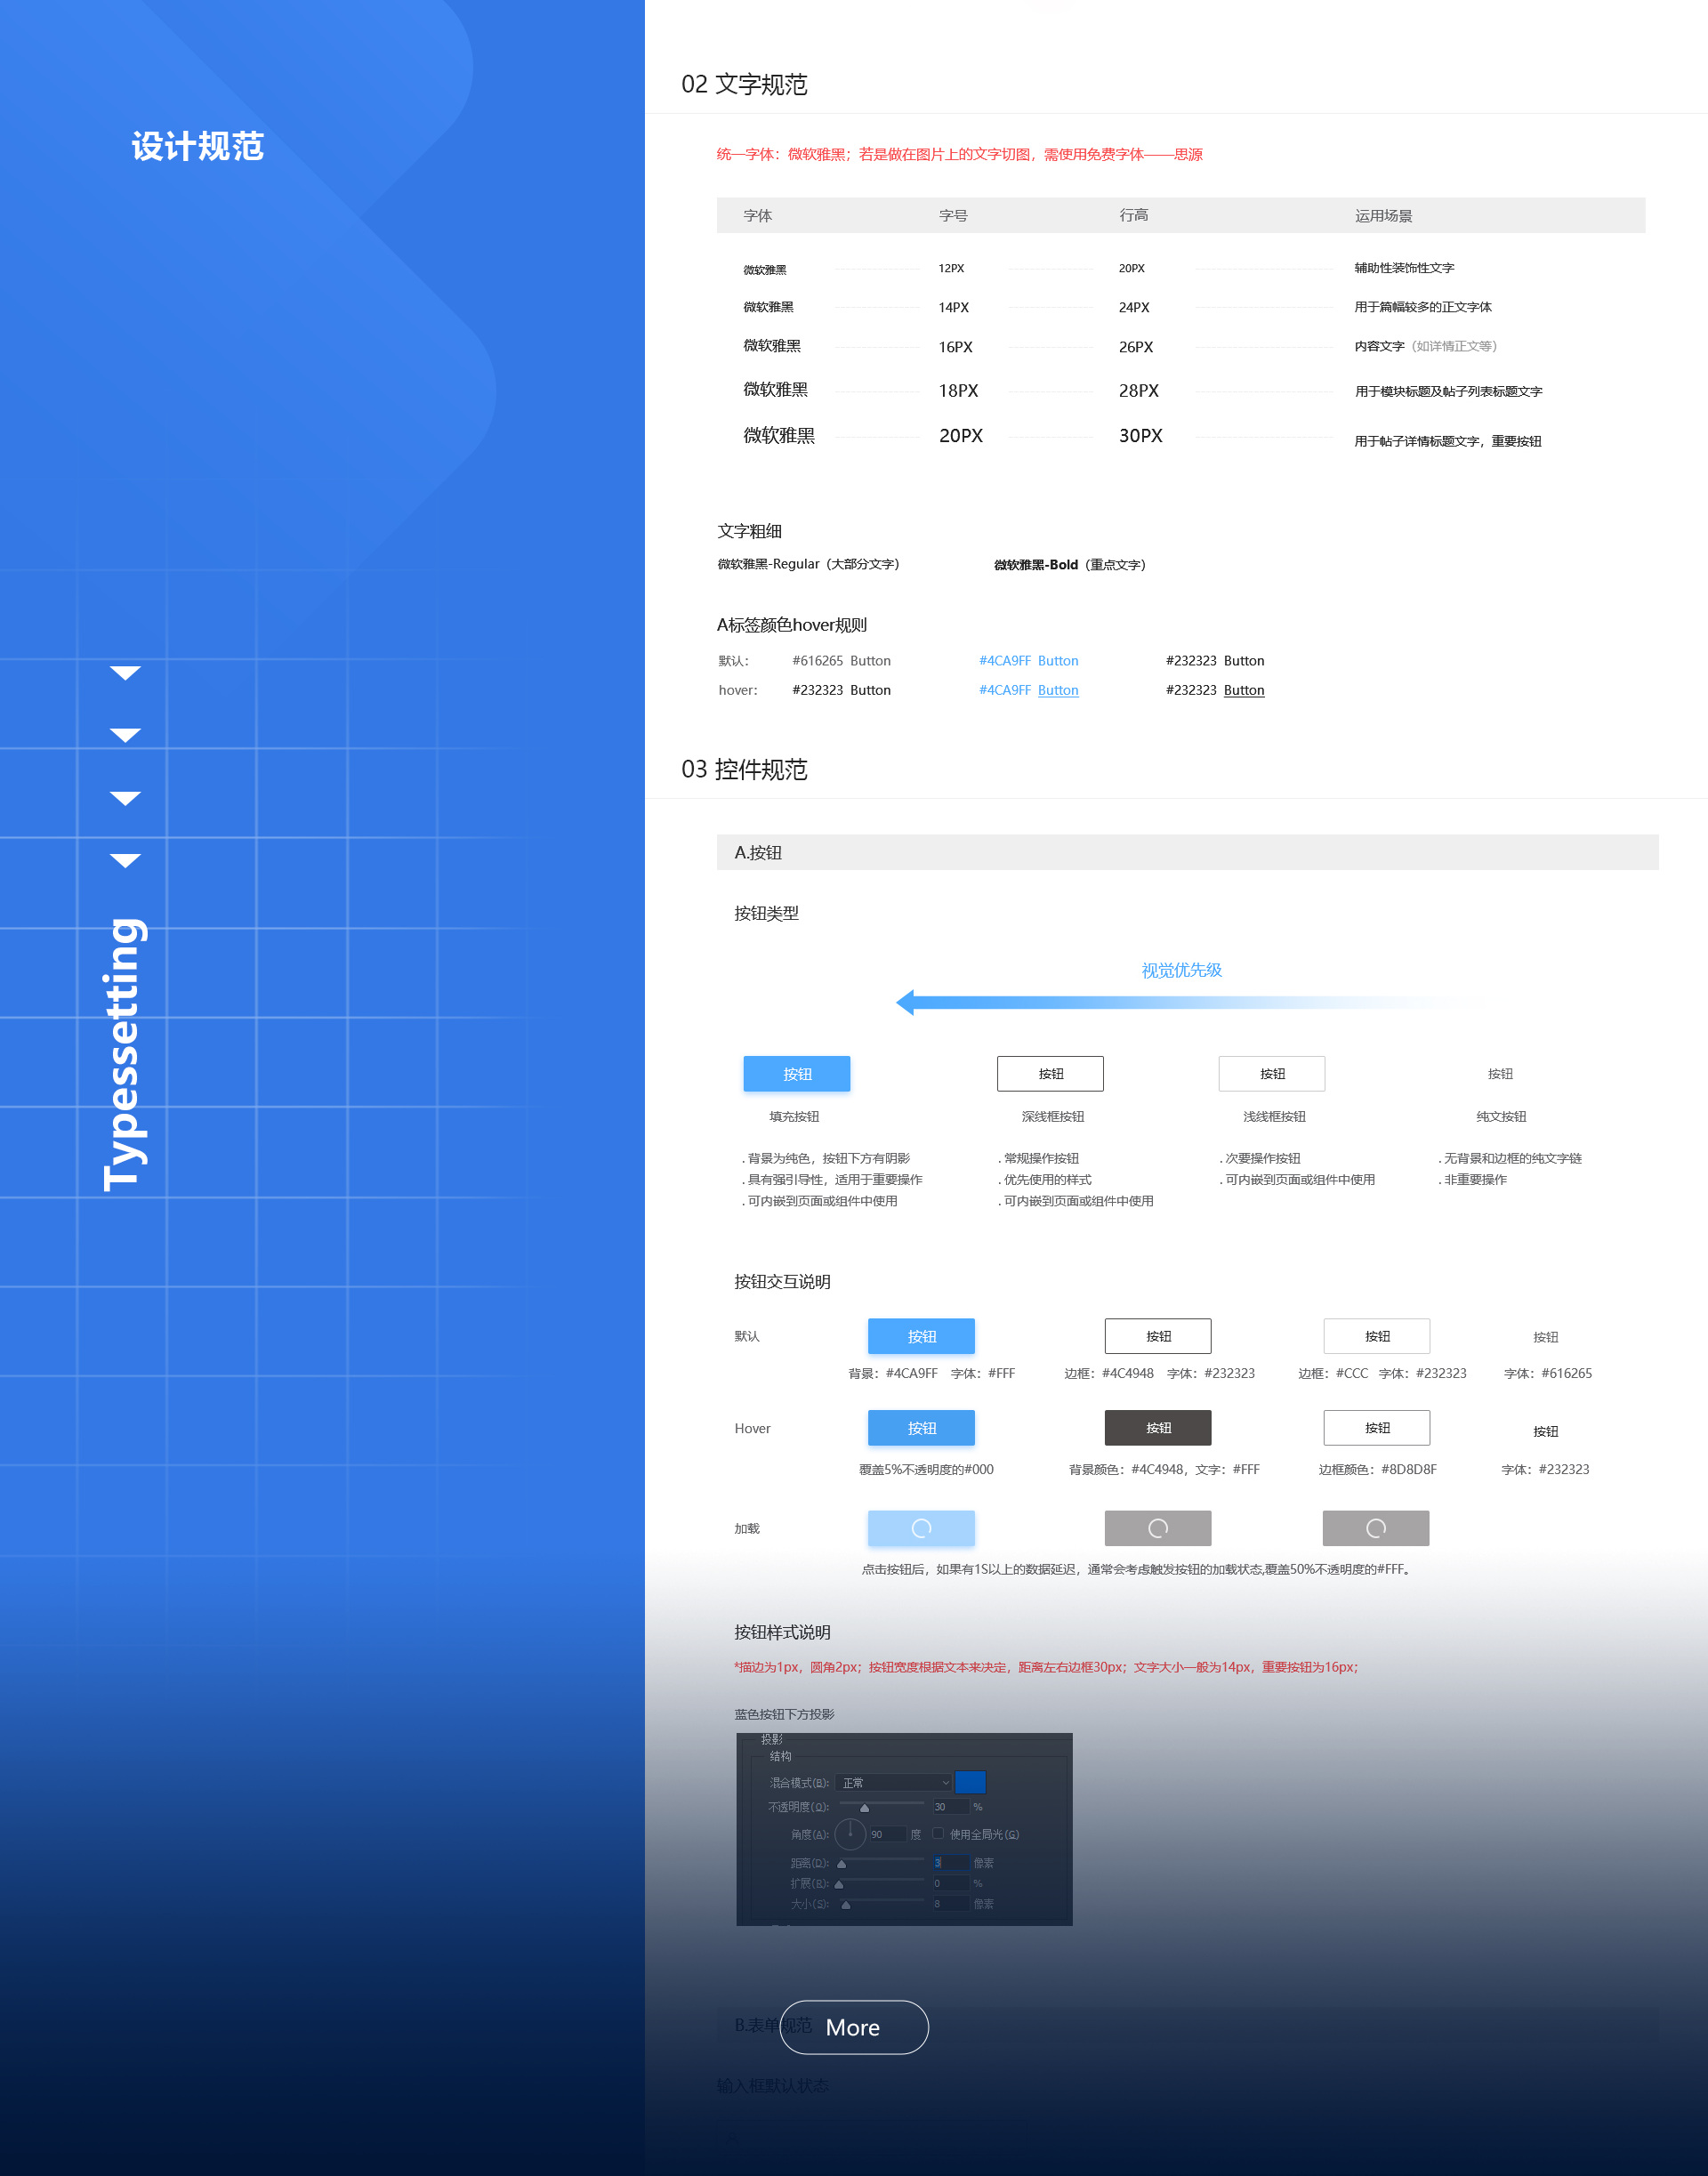Click the More button

pyautogui.click(x=853, y=2027)
